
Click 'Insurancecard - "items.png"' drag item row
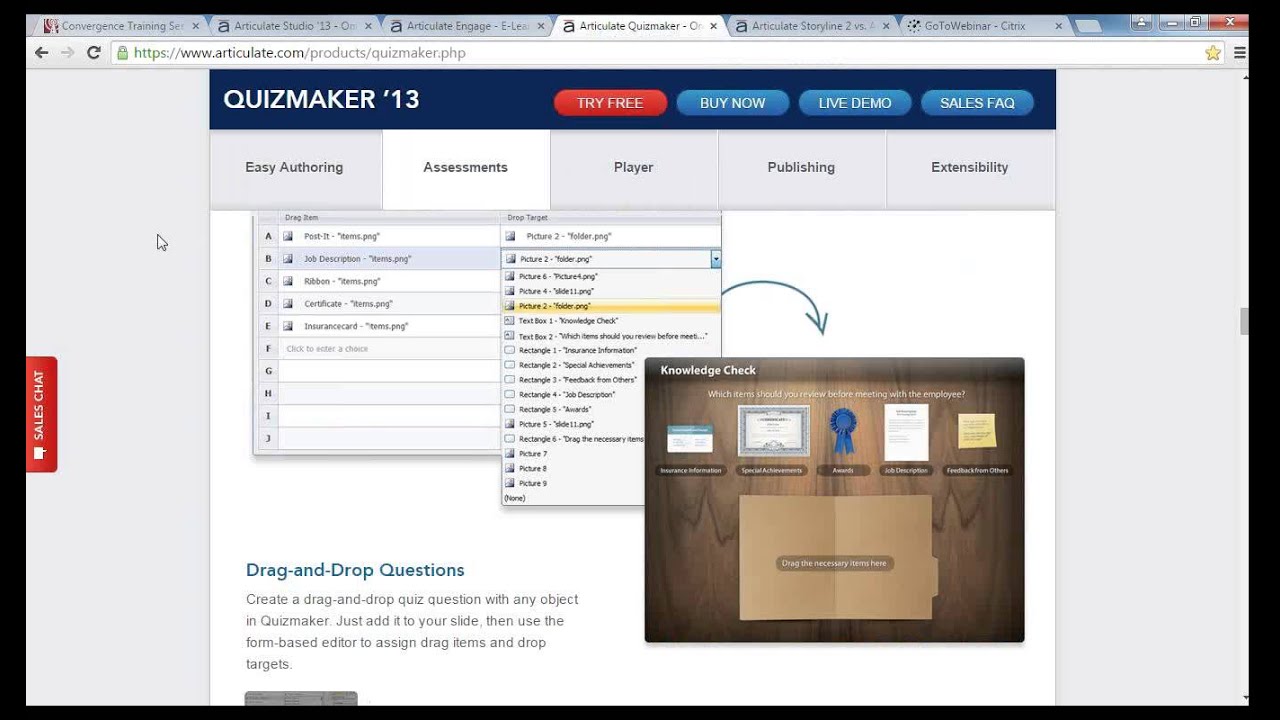(x=389, y=326)
